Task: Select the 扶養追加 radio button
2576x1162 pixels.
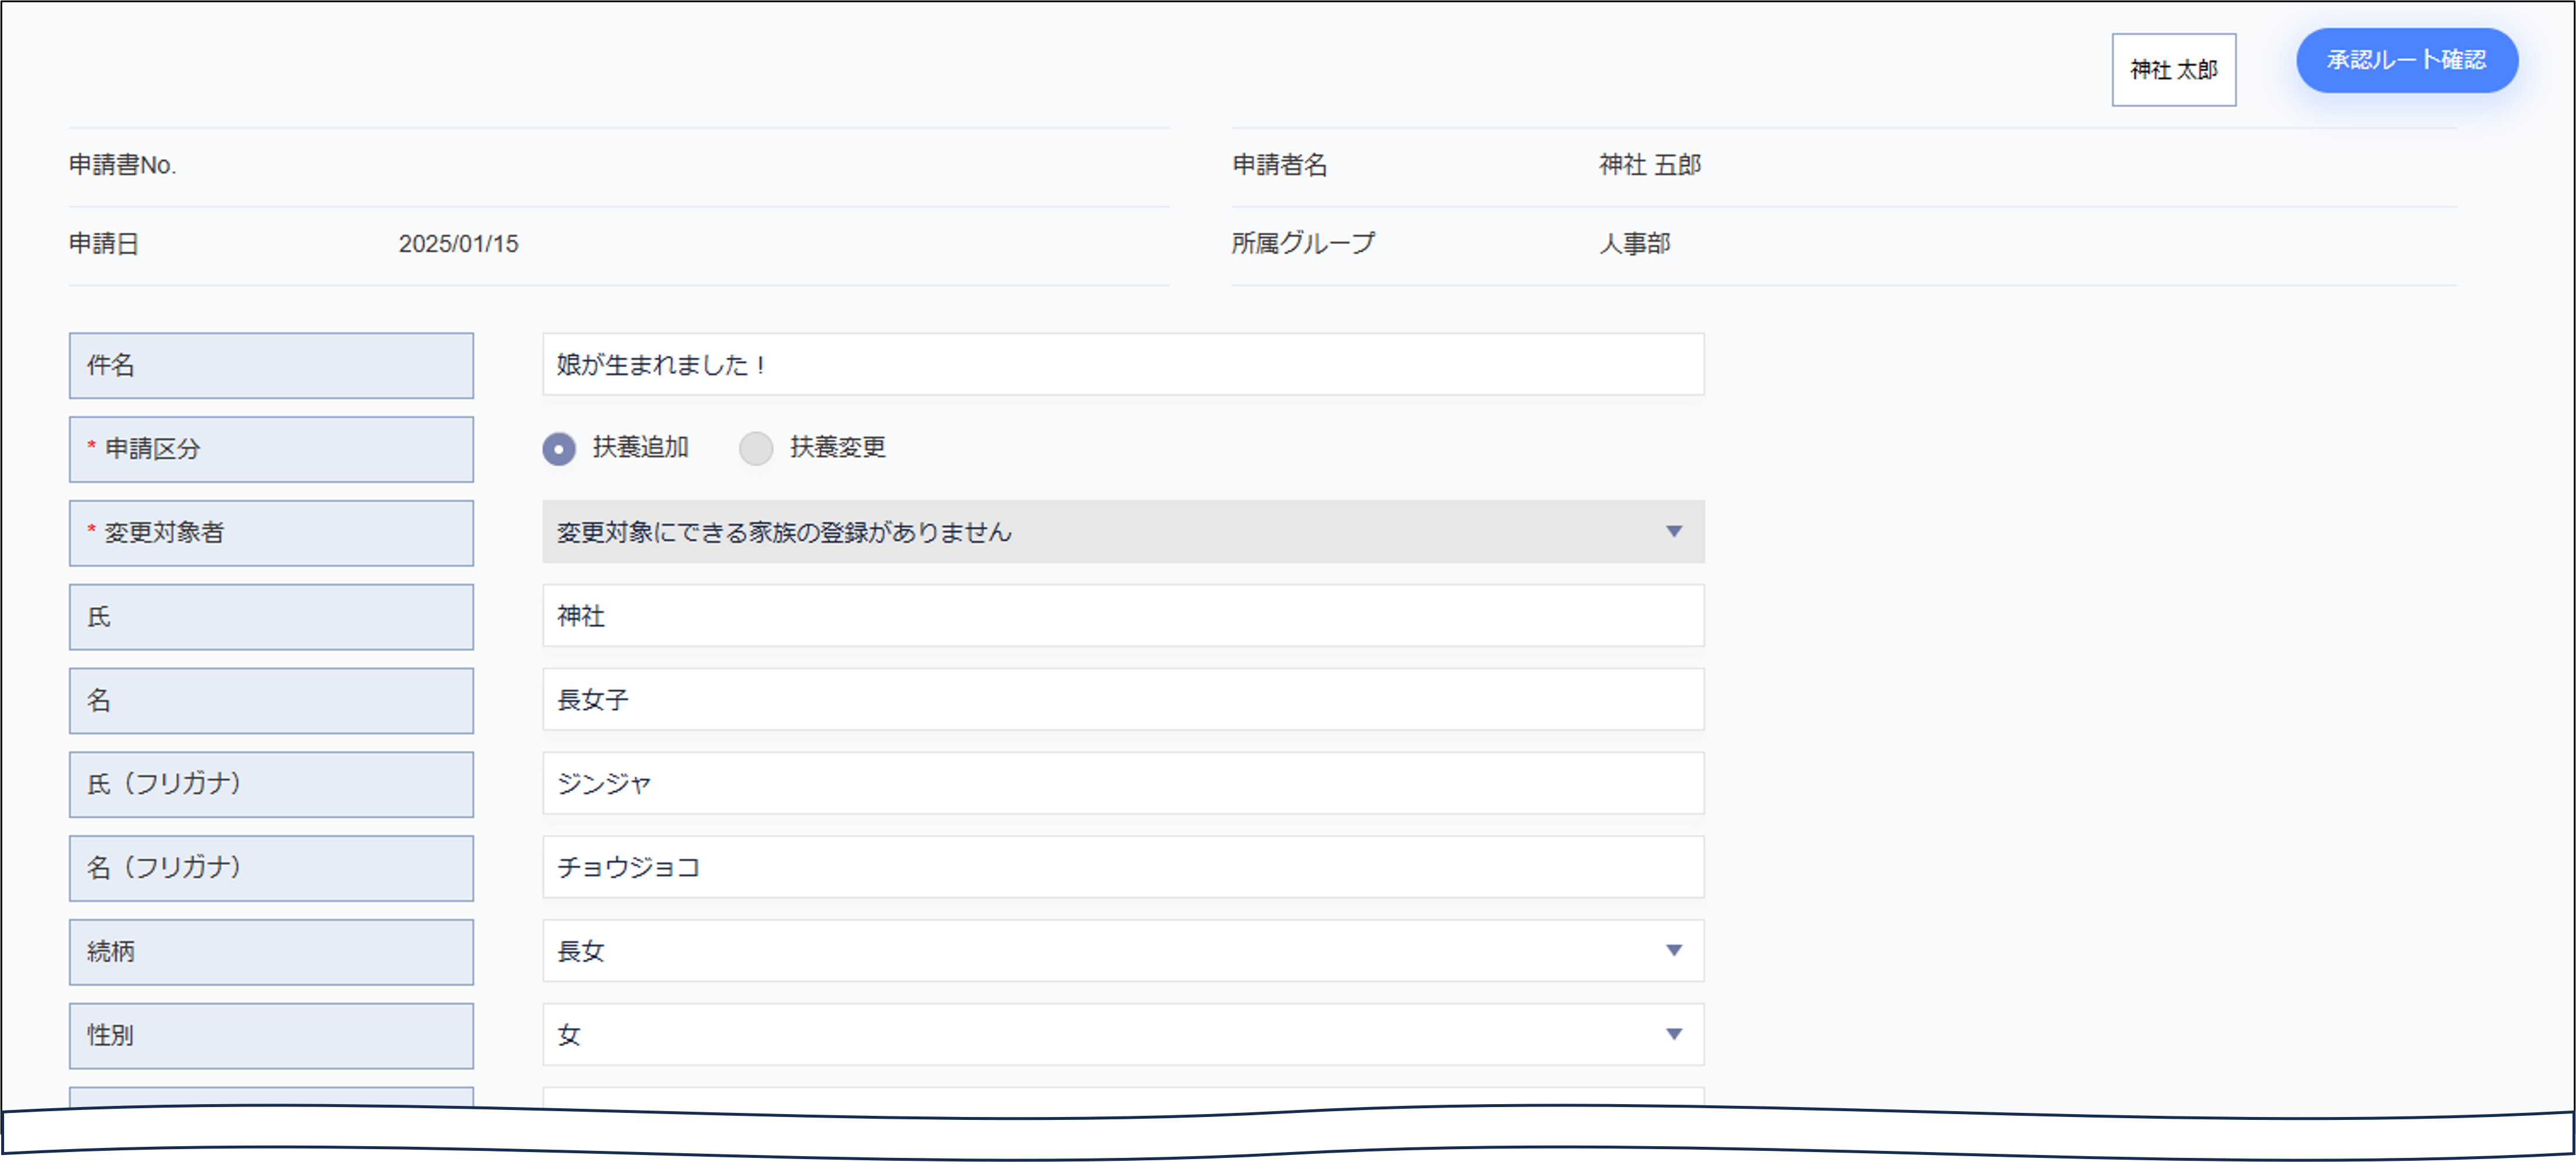Action: [x=559, y=448]
